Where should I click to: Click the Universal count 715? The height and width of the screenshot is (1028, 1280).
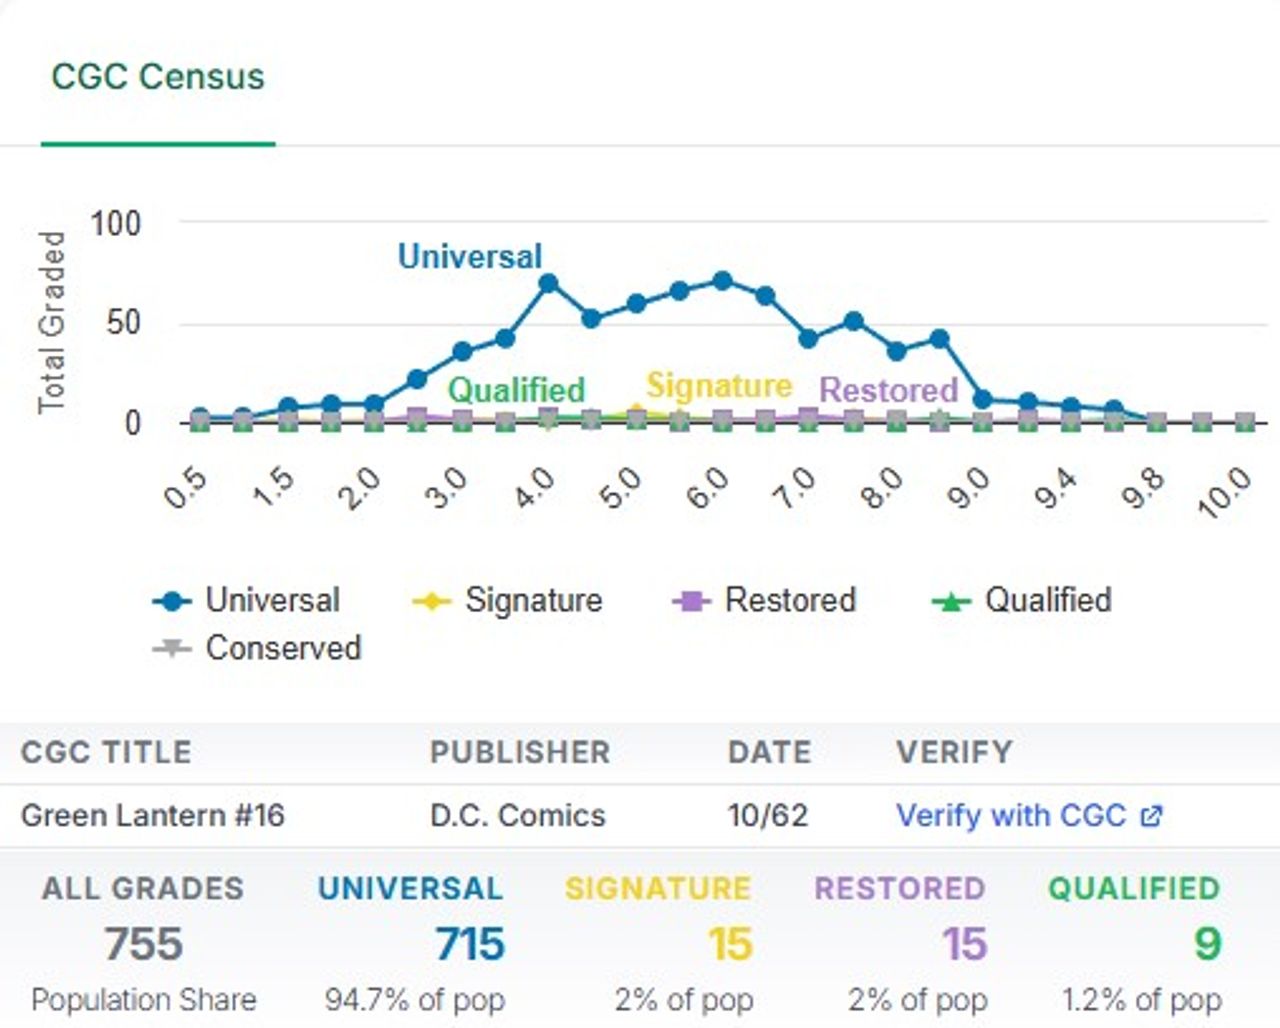469,944
